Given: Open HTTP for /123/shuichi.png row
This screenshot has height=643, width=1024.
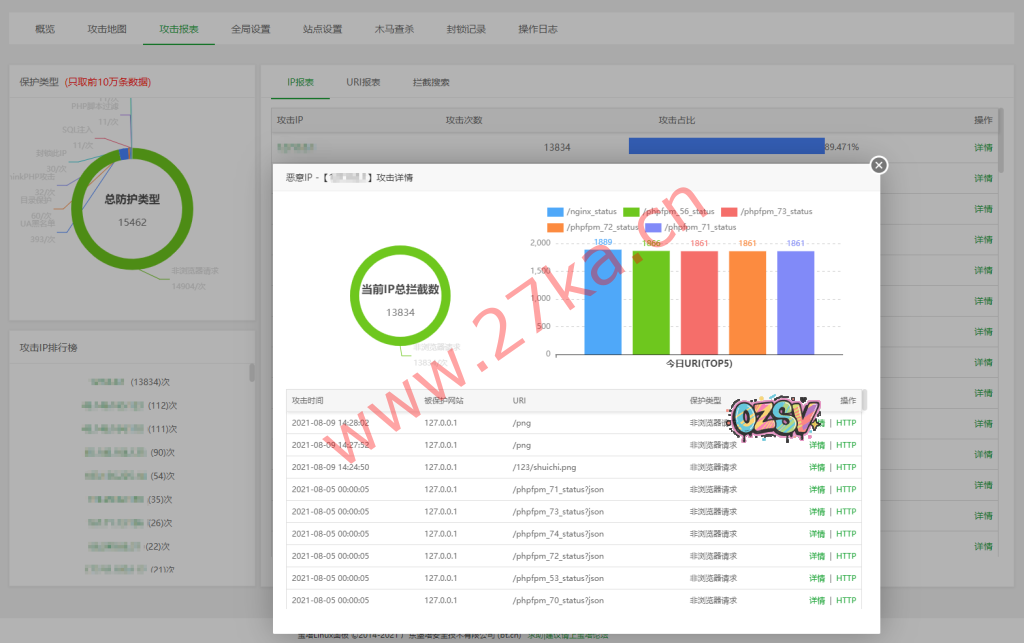Looking at the screenshot, I should (846, 467).
